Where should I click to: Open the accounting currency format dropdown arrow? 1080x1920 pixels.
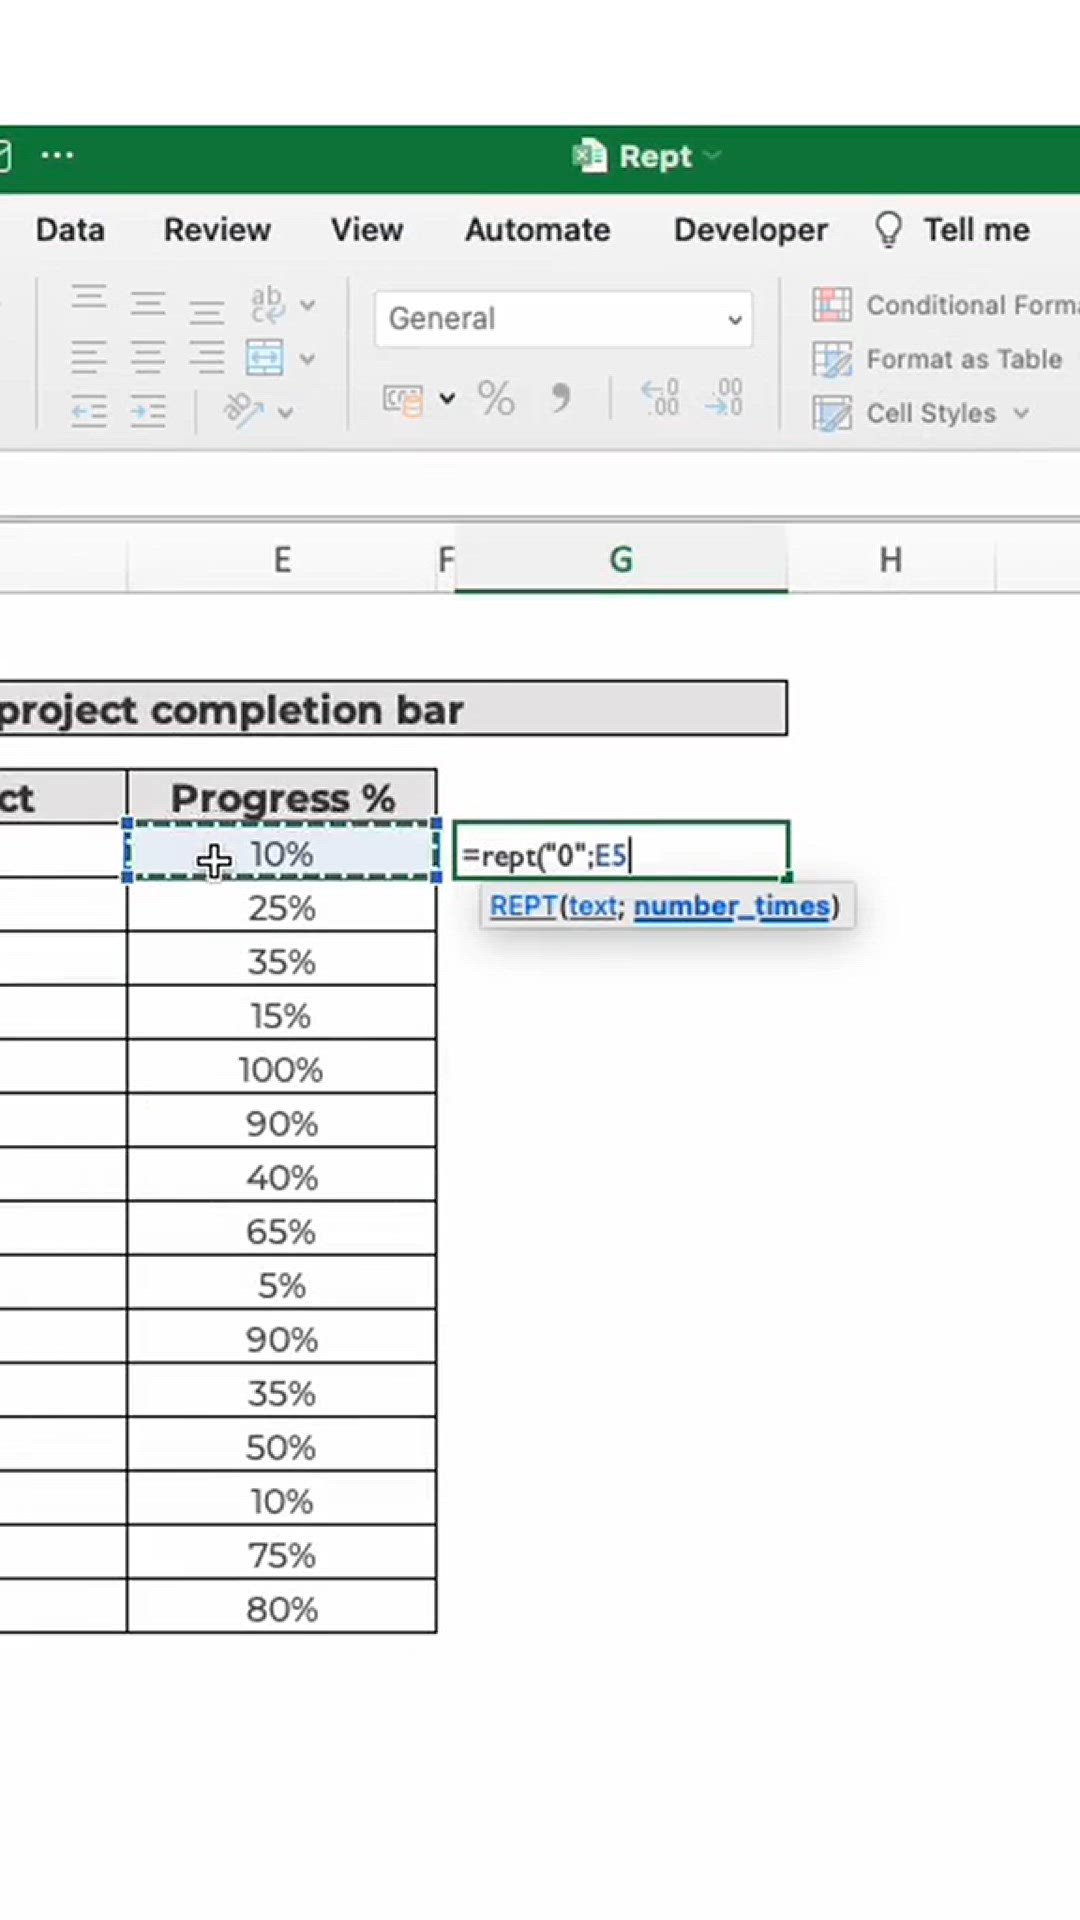[447, 399]
